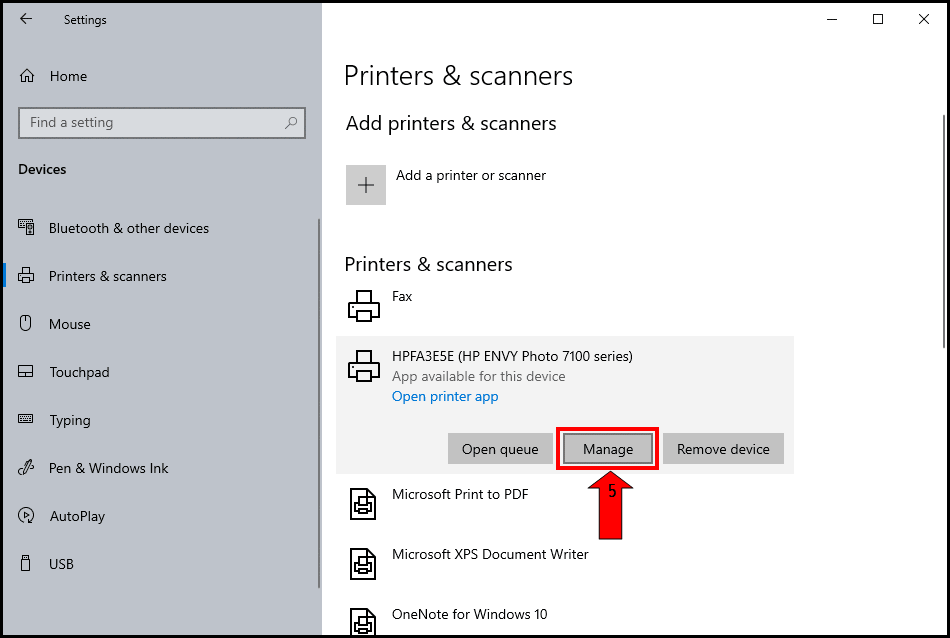
Task: Click the Open queue button
Action: pyautogui.click(x=501, y=449)
